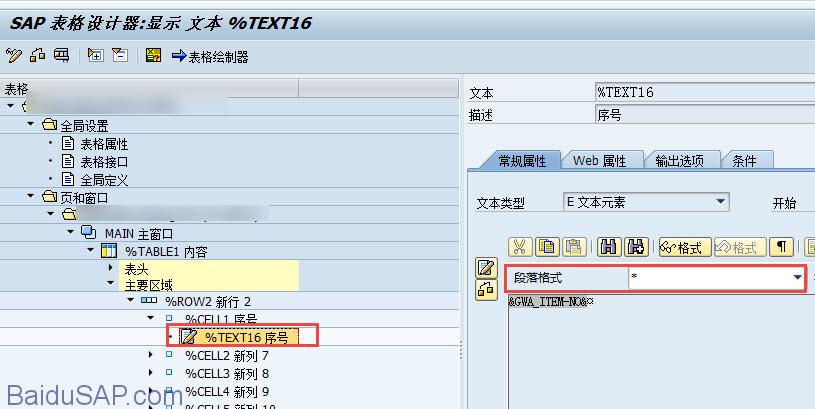This screenshot has width=815, height=409.
Task: Collapse the %ROW2 新行 2 node
Action: pos(130,300)
